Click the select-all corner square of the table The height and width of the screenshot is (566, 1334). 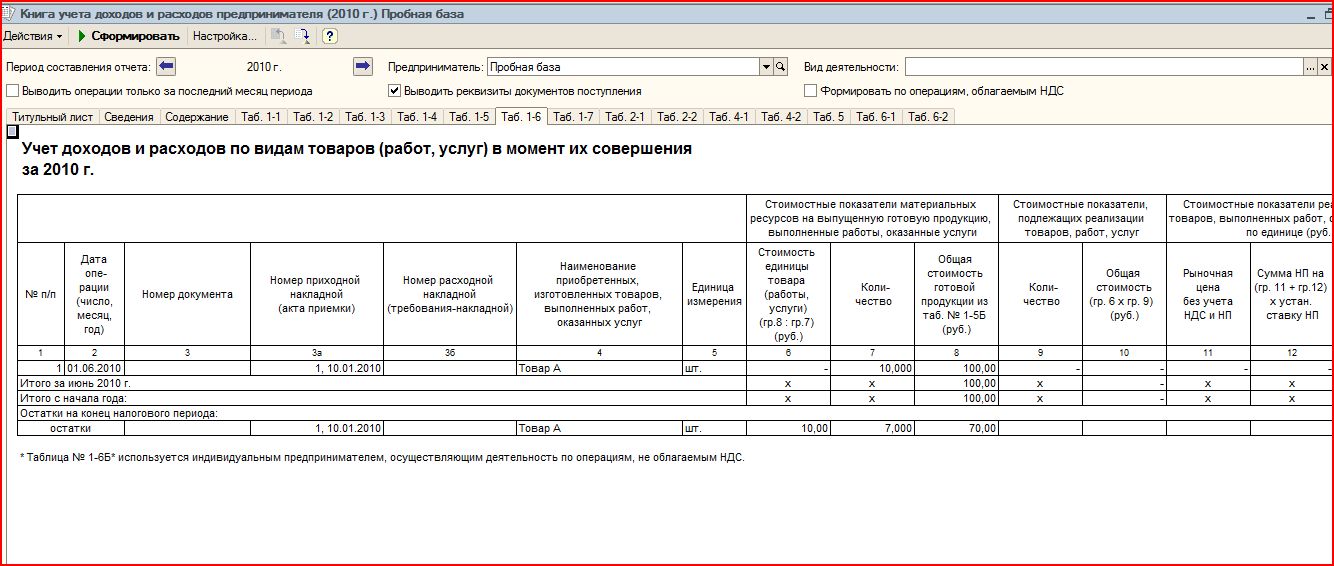coord(12,131)
